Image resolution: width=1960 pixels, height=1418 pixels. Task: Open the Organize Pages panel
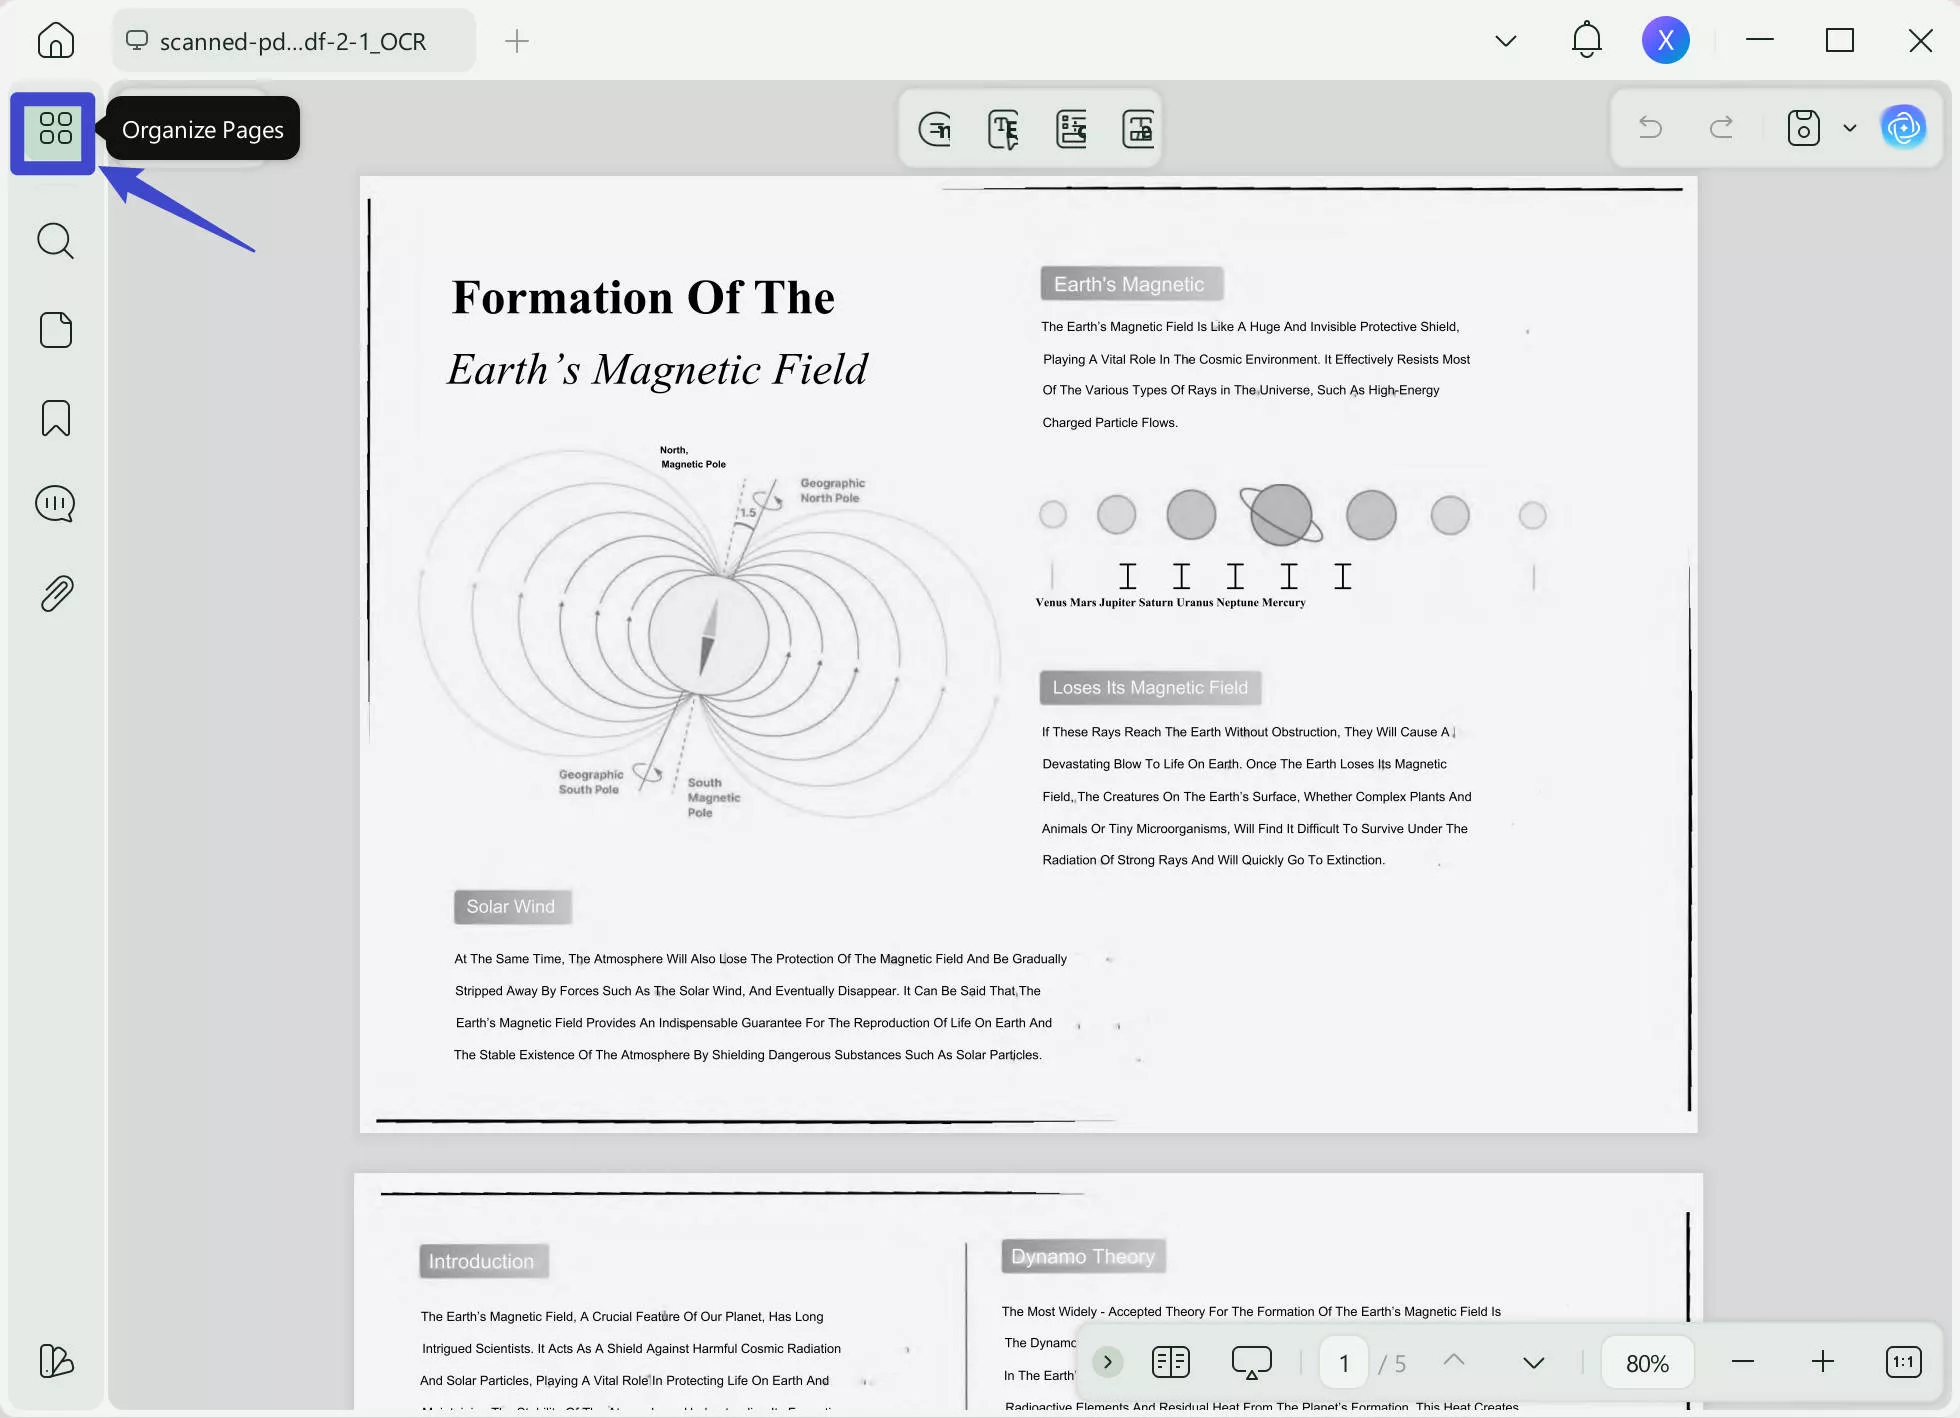coord(53,130)
